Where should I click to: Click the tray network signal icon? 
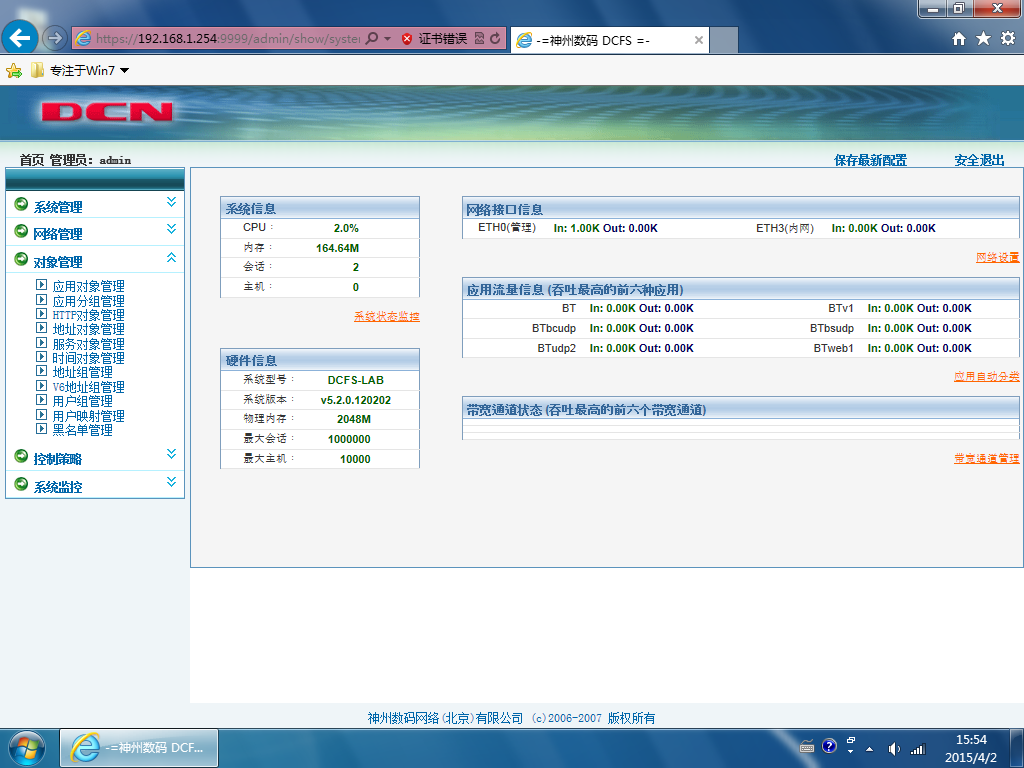(918, 748)
